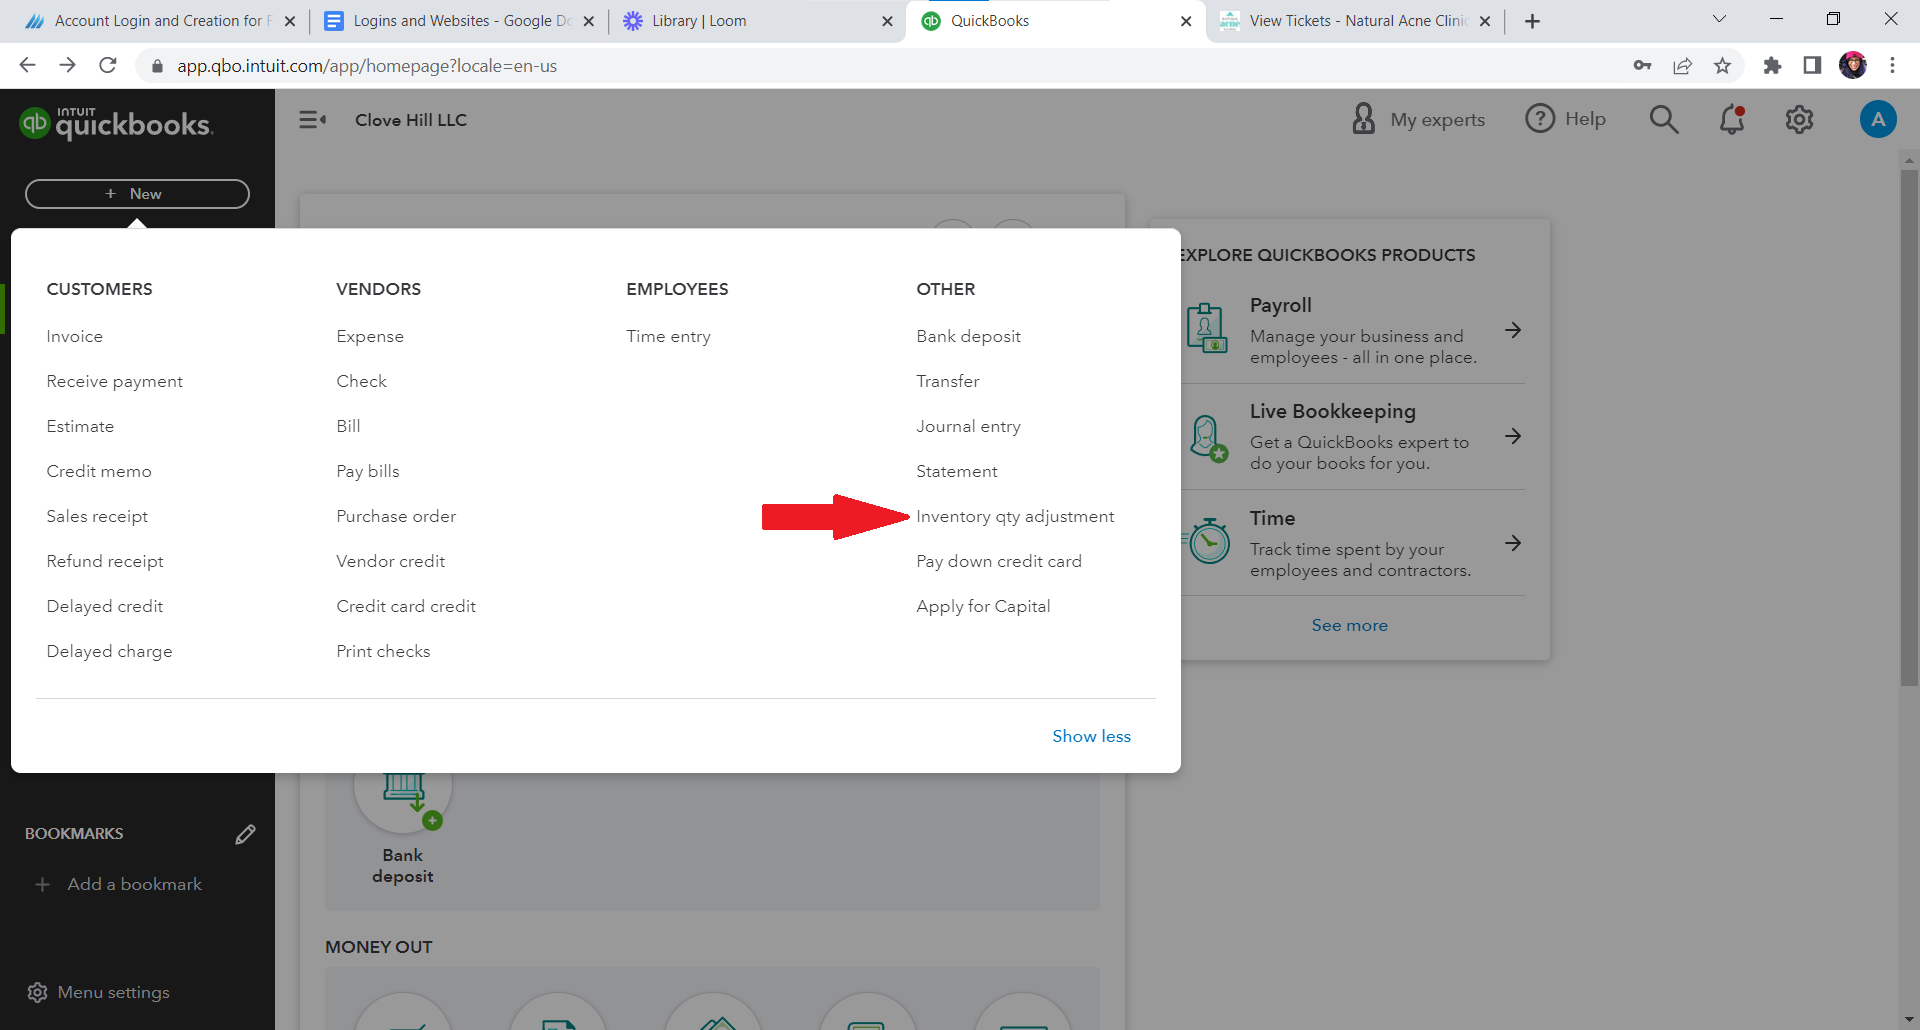Choose Bill under Vendors

348,426
